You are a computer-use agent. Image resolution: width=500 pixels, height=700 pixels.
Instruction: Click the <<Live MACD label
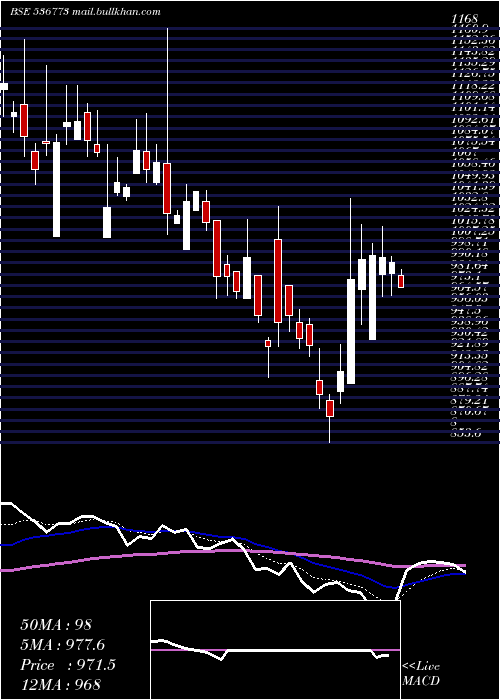tap(421, 674)
